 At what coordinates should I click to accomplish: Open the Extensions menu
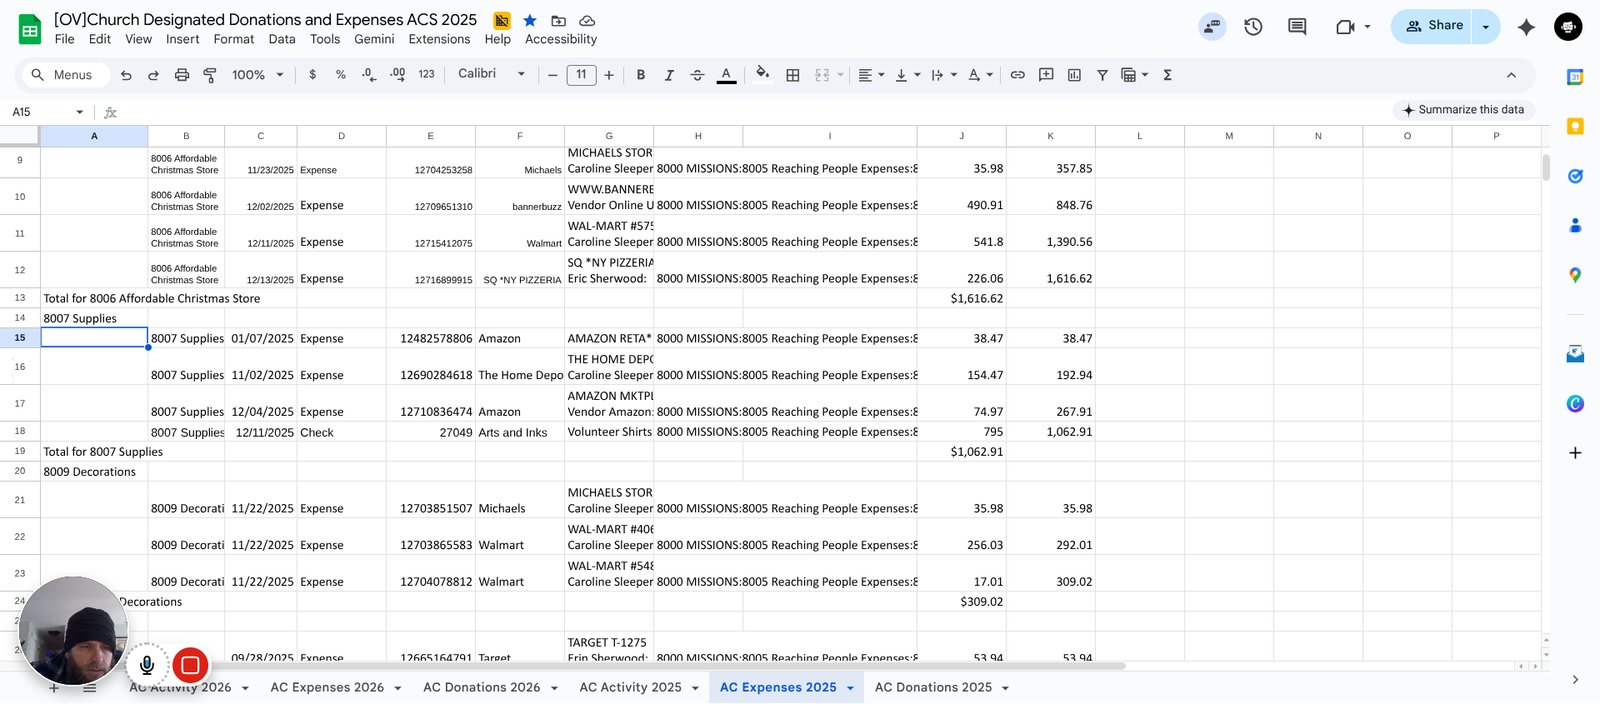(x=439, y=40)
